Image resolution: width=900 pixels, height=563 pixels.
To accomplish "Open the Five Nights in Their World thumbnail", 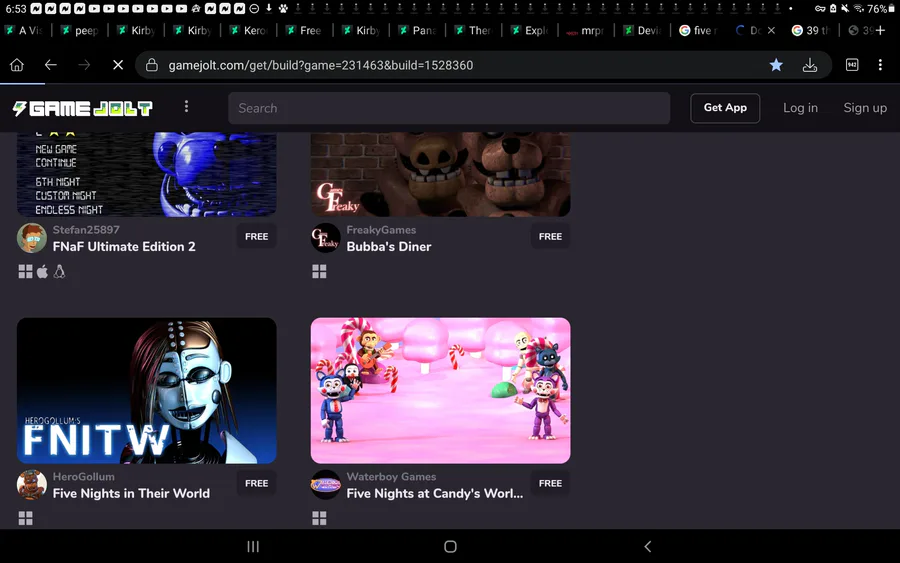I will pos(147,390).
